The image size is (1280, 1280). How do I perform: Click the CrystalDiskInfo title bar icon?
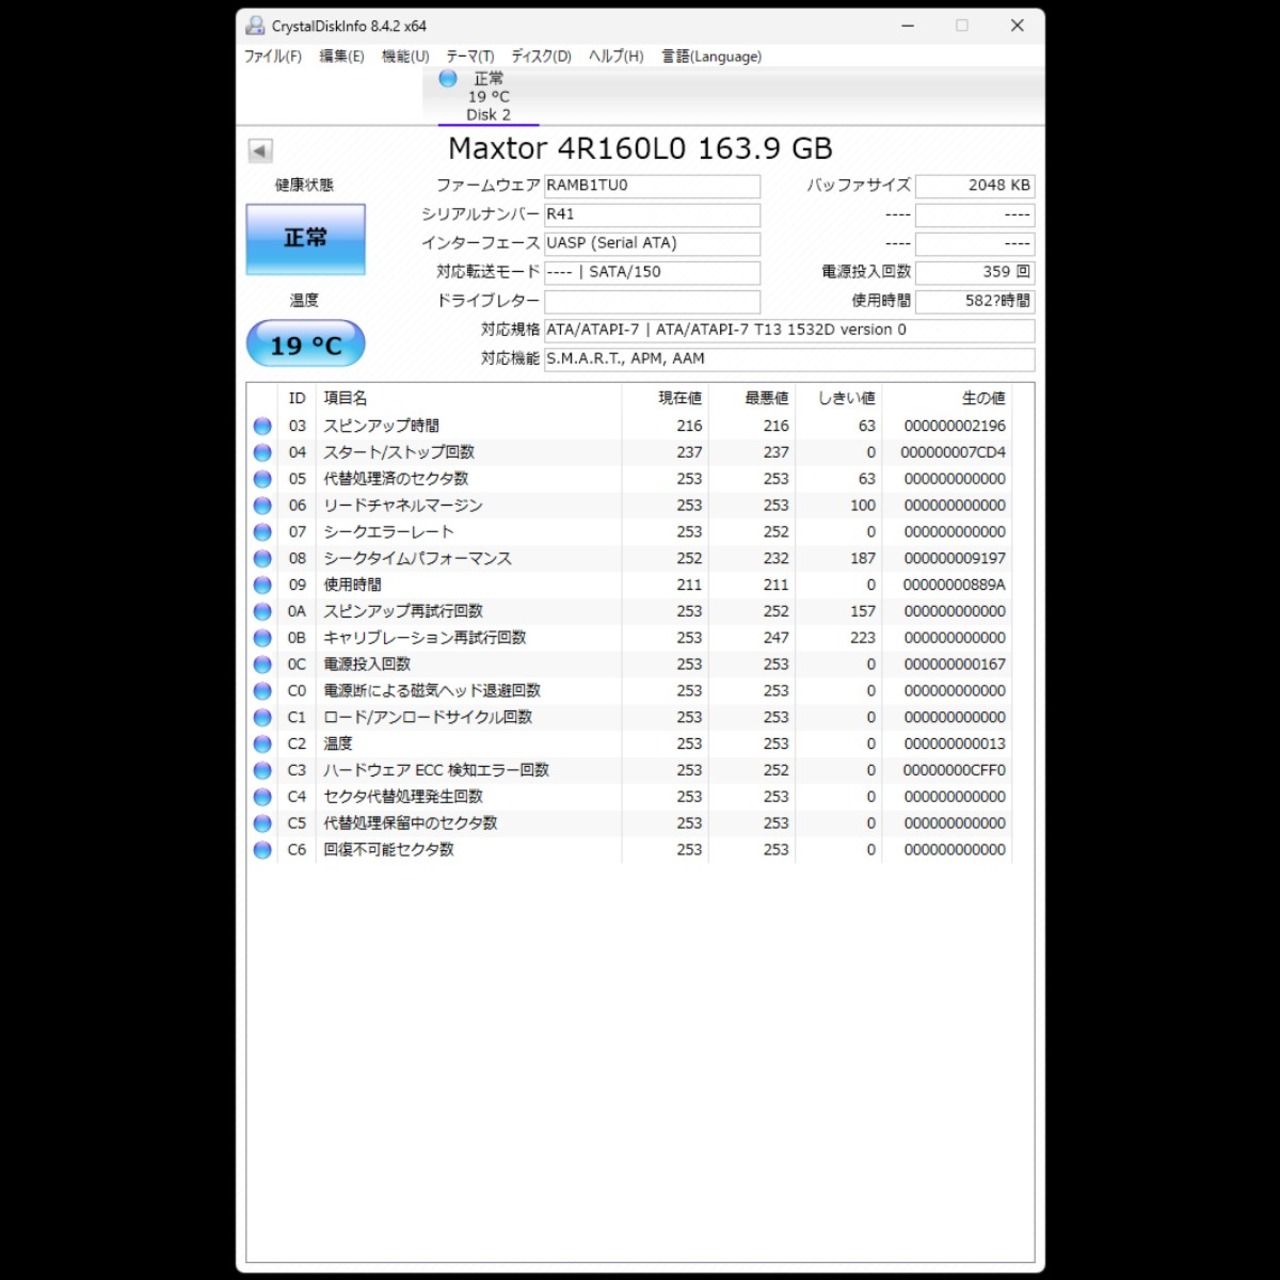click(x=255, y=26)
